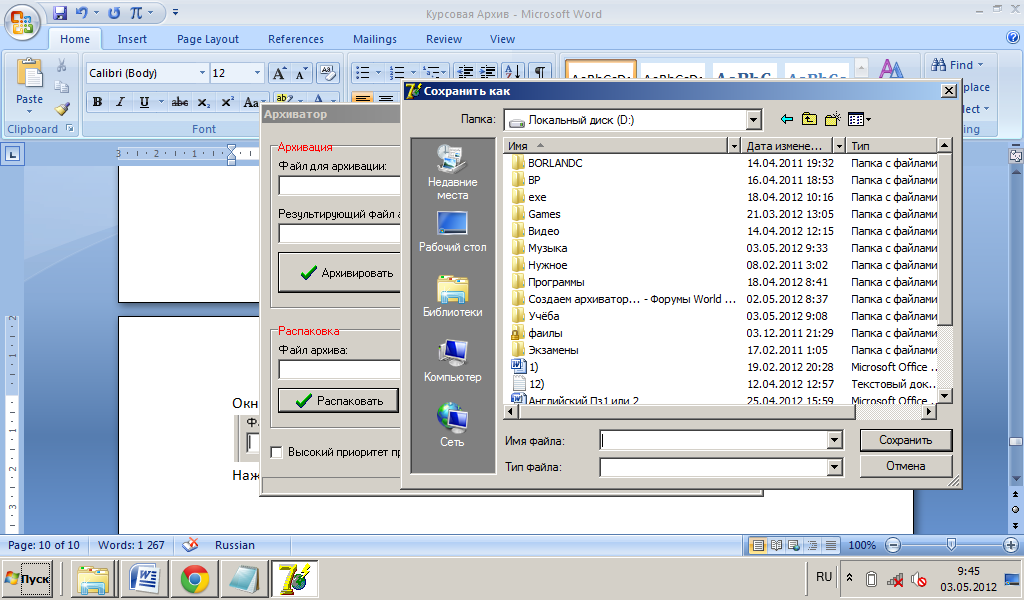Image resolution: width=1024 pixels, height=600 pixels.
Task: Click the Format Painter brush icon
Action: (62, 109)
